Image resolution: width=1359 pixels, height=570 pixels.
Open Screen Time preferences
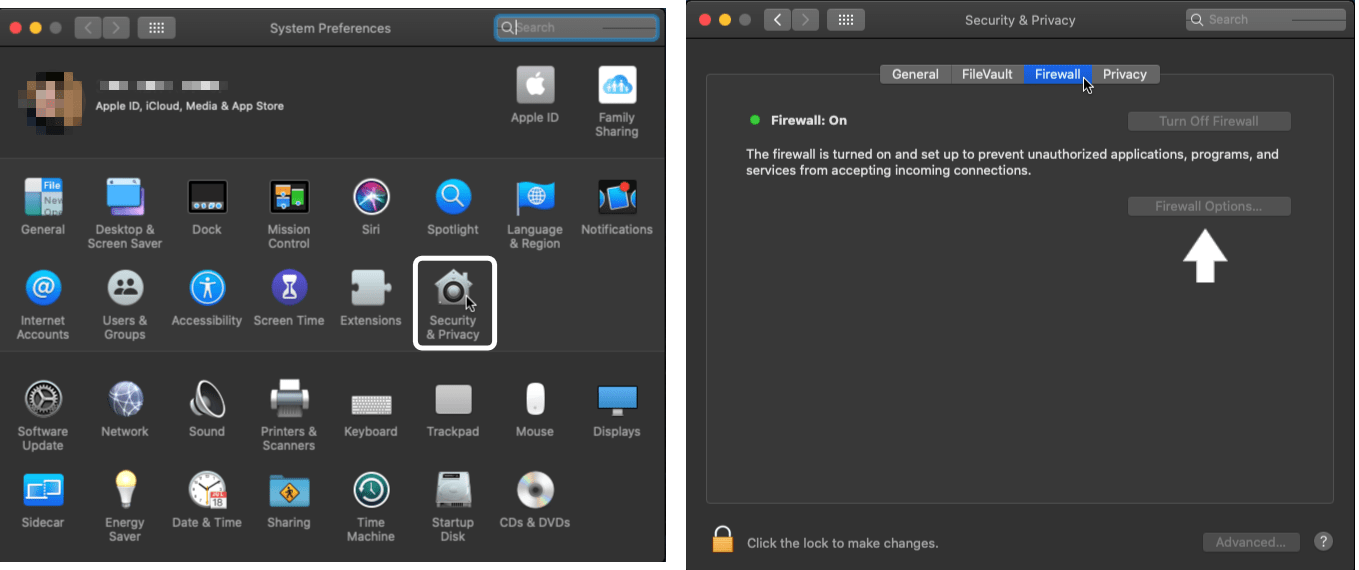(289, 299)
